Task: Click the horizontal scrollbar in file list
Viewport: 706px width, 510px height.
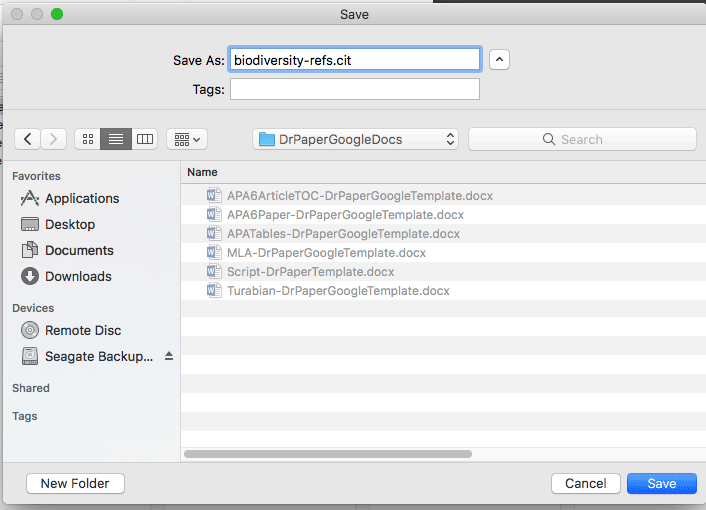Action: tap(328, 454)
